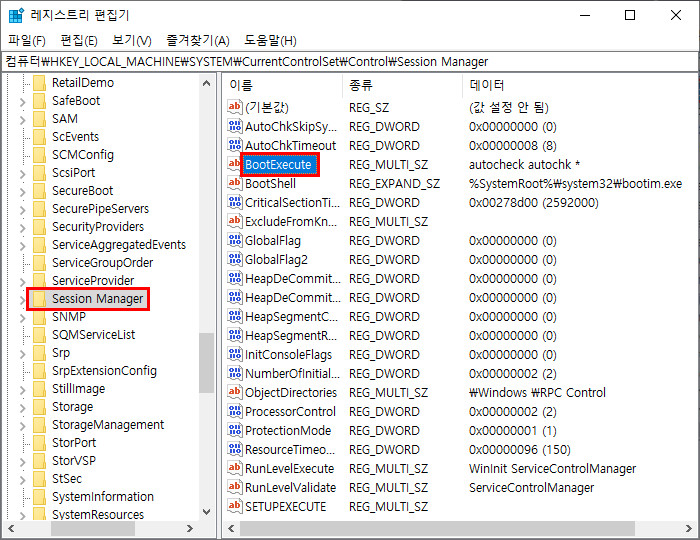Click the 'autocheck autochk *' data cell

[x=524, y=164]
